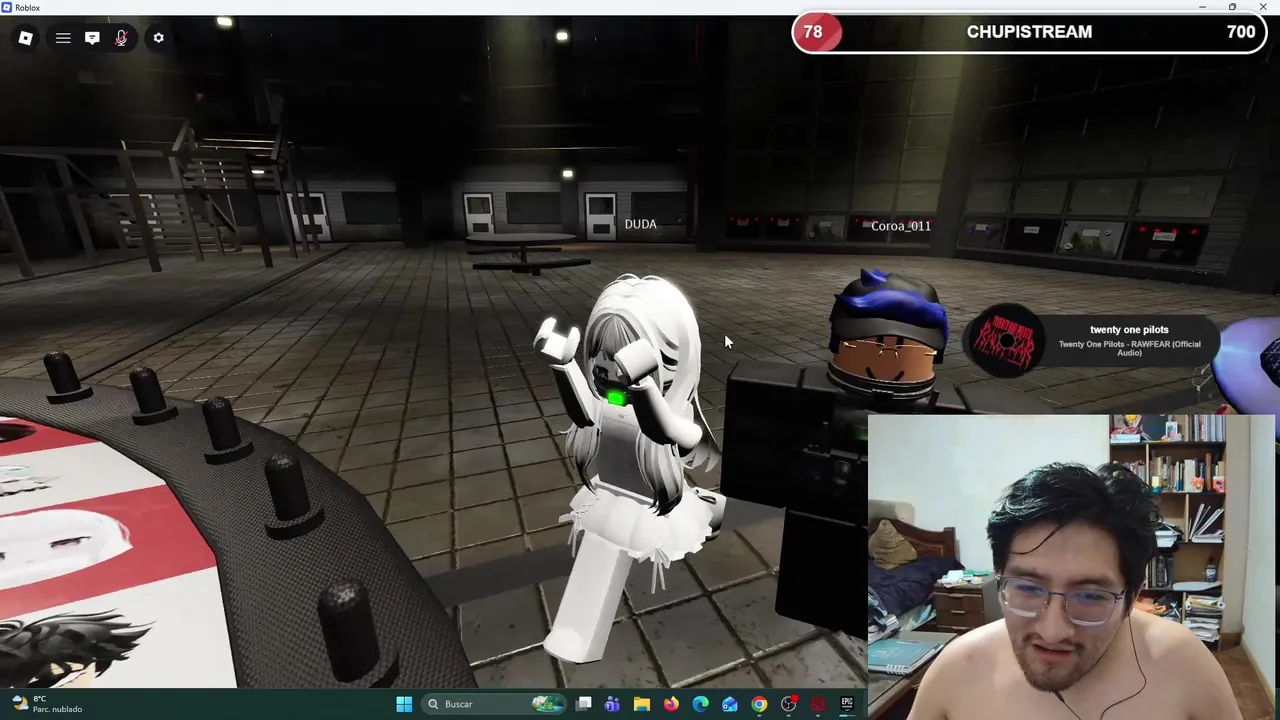This screenshot has width=1280, height=720.
Task: Open the red app icon beside OBS
Action: coord(818,704)
